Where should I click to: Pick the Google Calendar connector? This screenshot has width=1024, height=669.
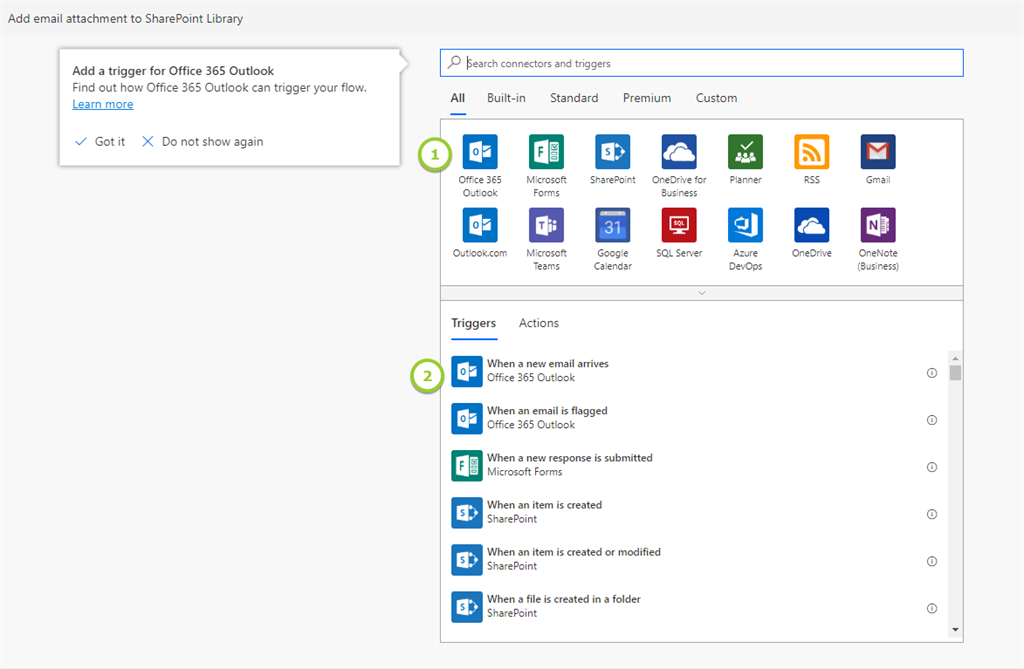click(x=612, y=225)
